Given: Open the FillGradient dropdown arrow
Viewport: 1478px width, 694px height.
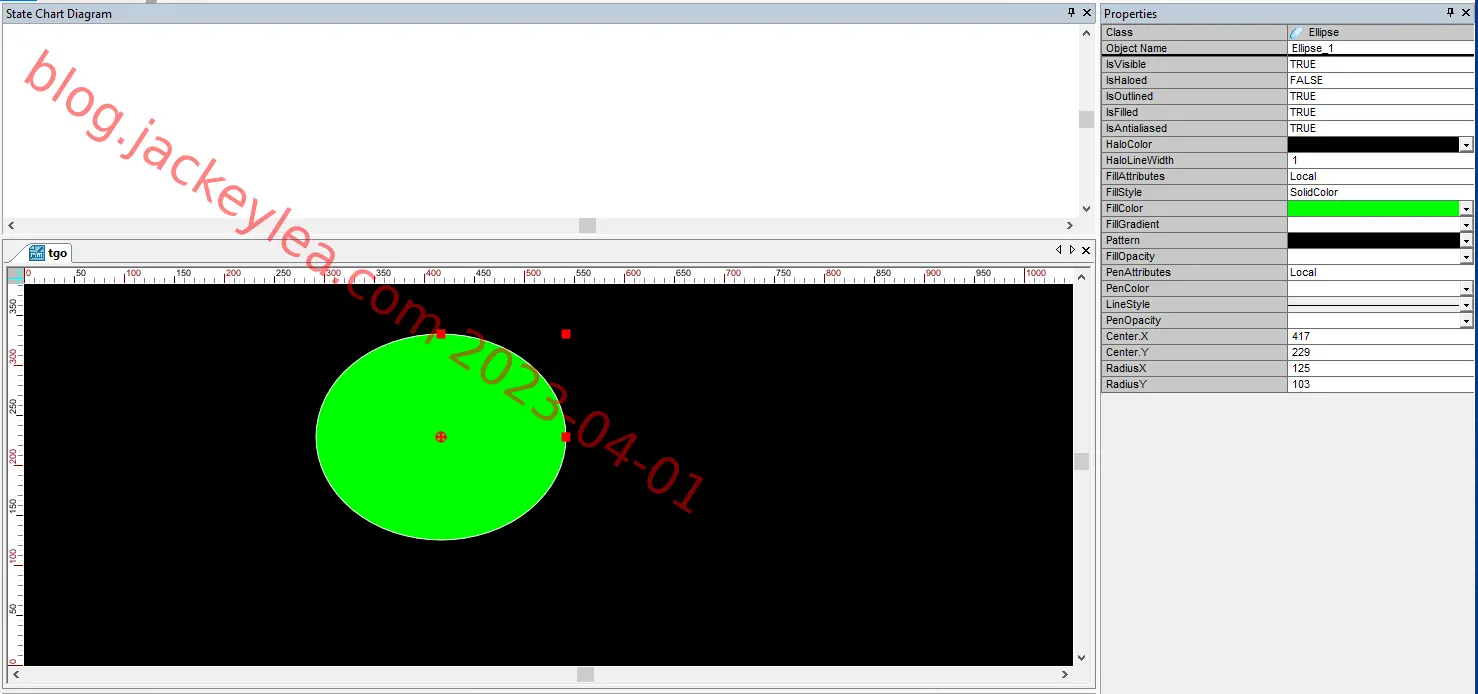Looking at the screenshot, I should point(1466,225).
